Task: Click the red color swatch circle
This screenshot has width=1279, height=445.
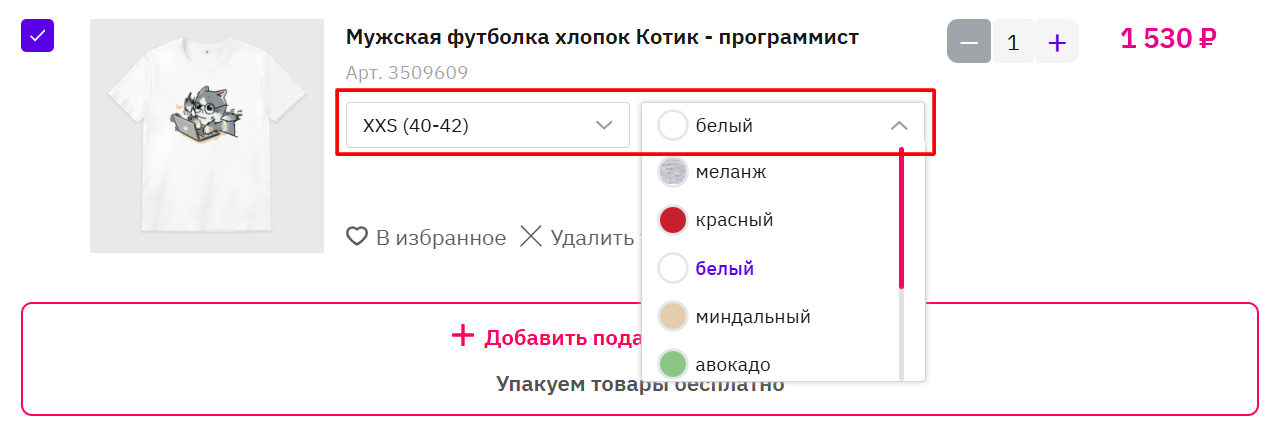Action: [x=673, y=220]
